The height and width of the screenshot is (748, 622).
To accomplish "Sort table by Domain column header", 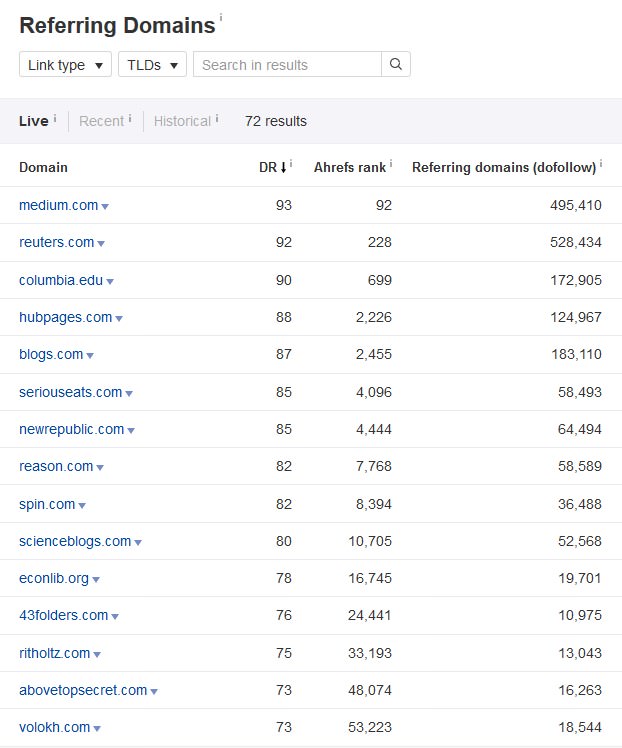I will pos(43,167).
